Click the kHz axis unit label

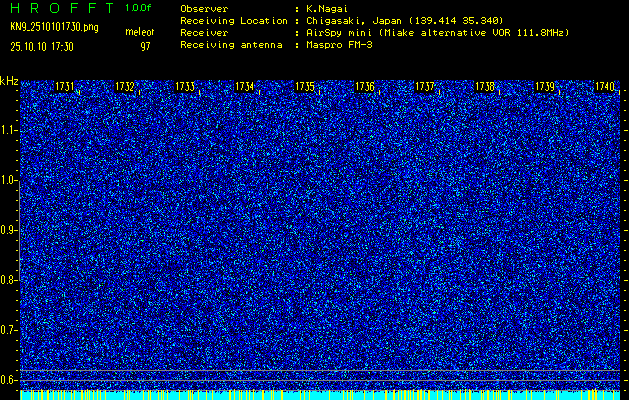click(x=9, y=80)
